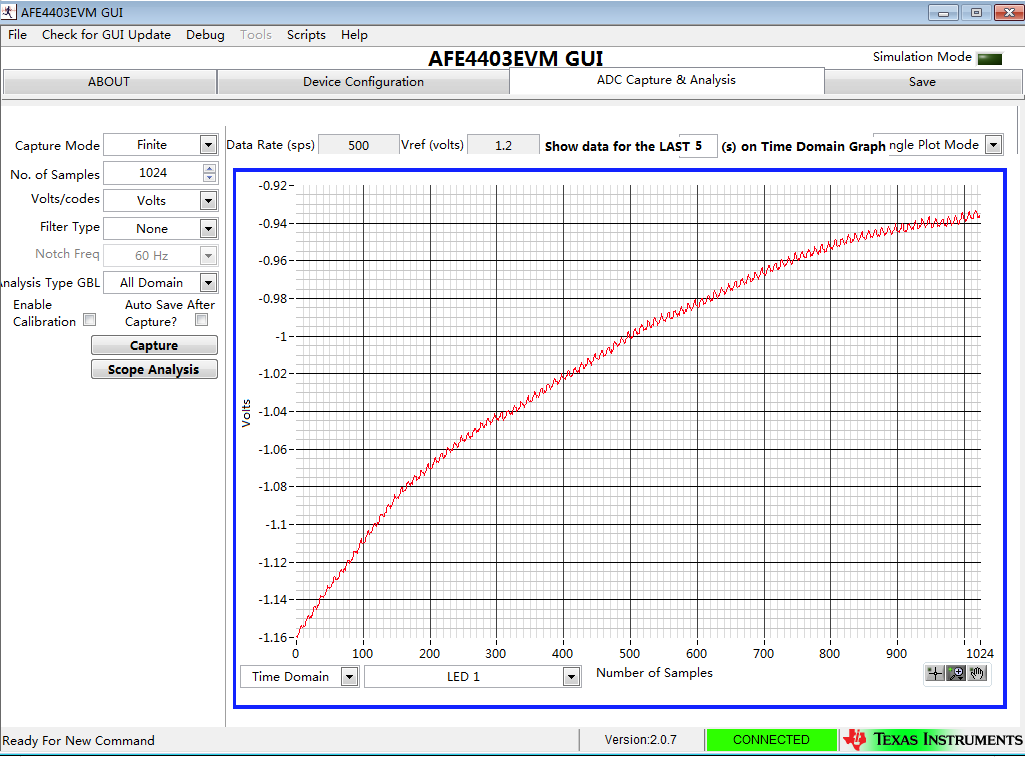The width and height of the screenshot is (1025, 757).
Task: Select the graph pan hand tool
Action: point(977,673)
